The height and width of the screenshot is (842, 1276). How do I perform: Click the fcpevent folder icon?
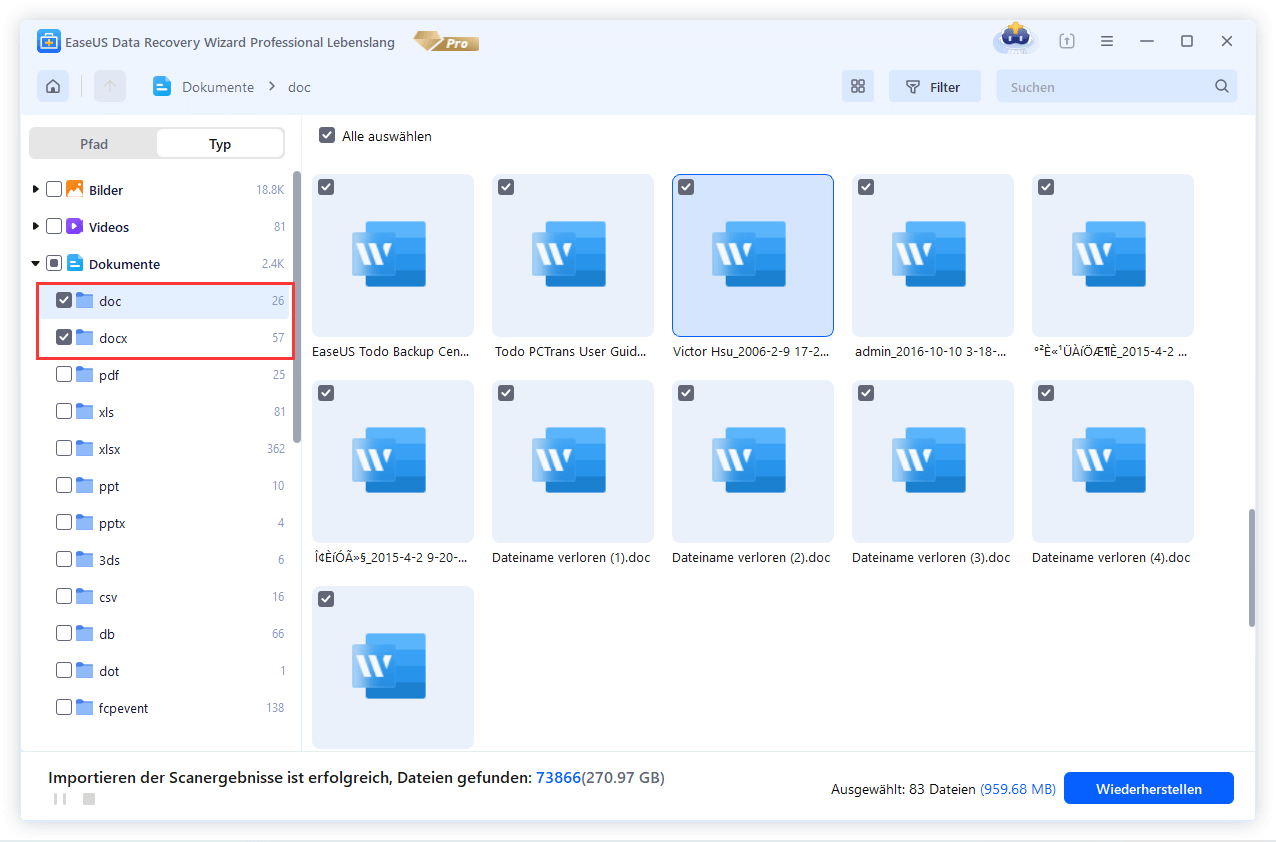tap(84, 708)
